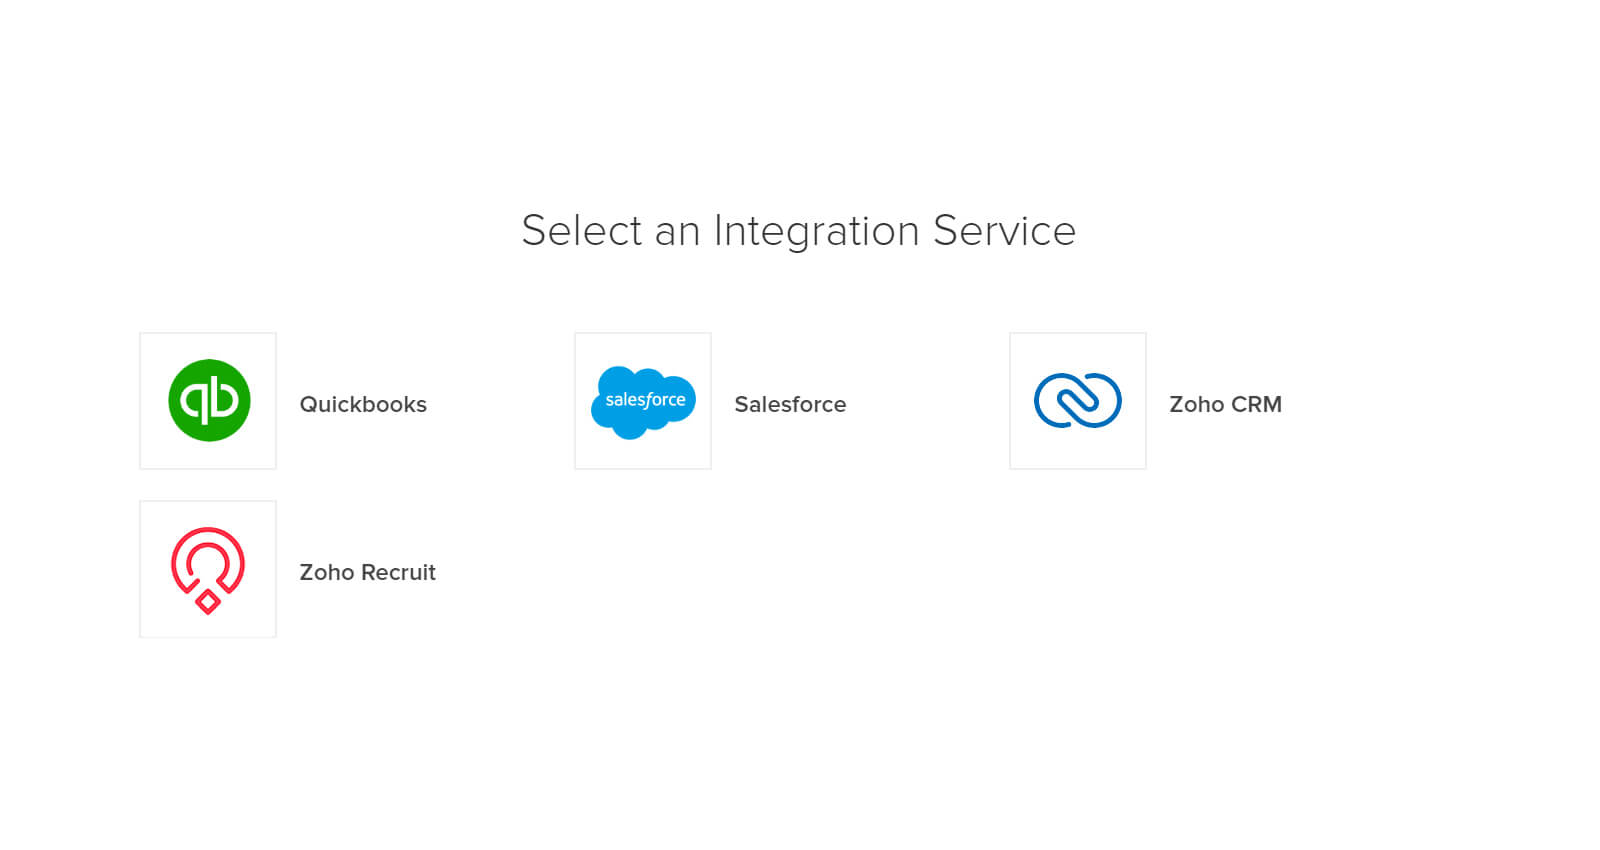Pick the Zoho Recruit text label
1600x850 pixels.
point(367,572)
